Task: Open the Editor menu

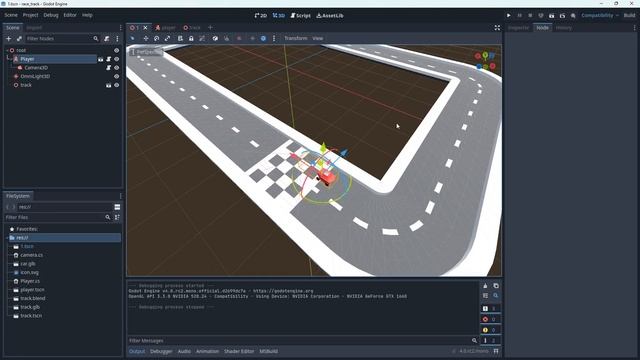Action: click(x=70, y=15)
